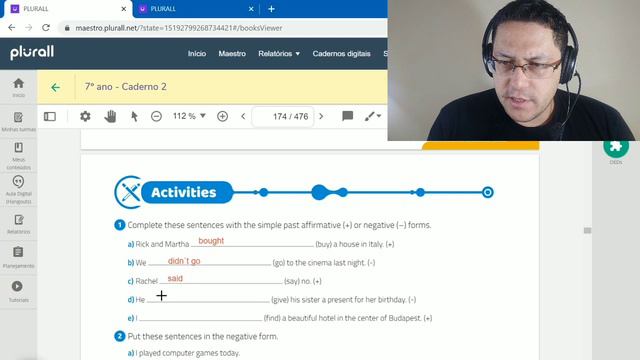Image resolution: width=640 pixels, height=360 pixels.
Task: Close the second PLURALL tab
Action: coord(251,9)
